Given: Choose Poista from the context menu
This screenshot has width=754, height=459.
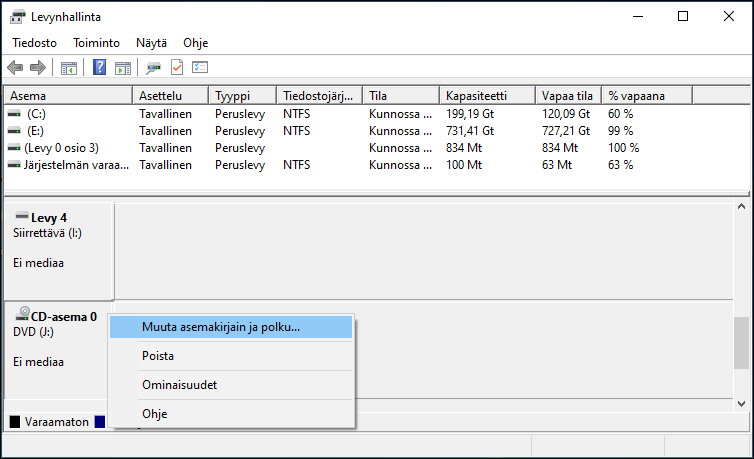Looking at the screenshot, I should [158, 356].
